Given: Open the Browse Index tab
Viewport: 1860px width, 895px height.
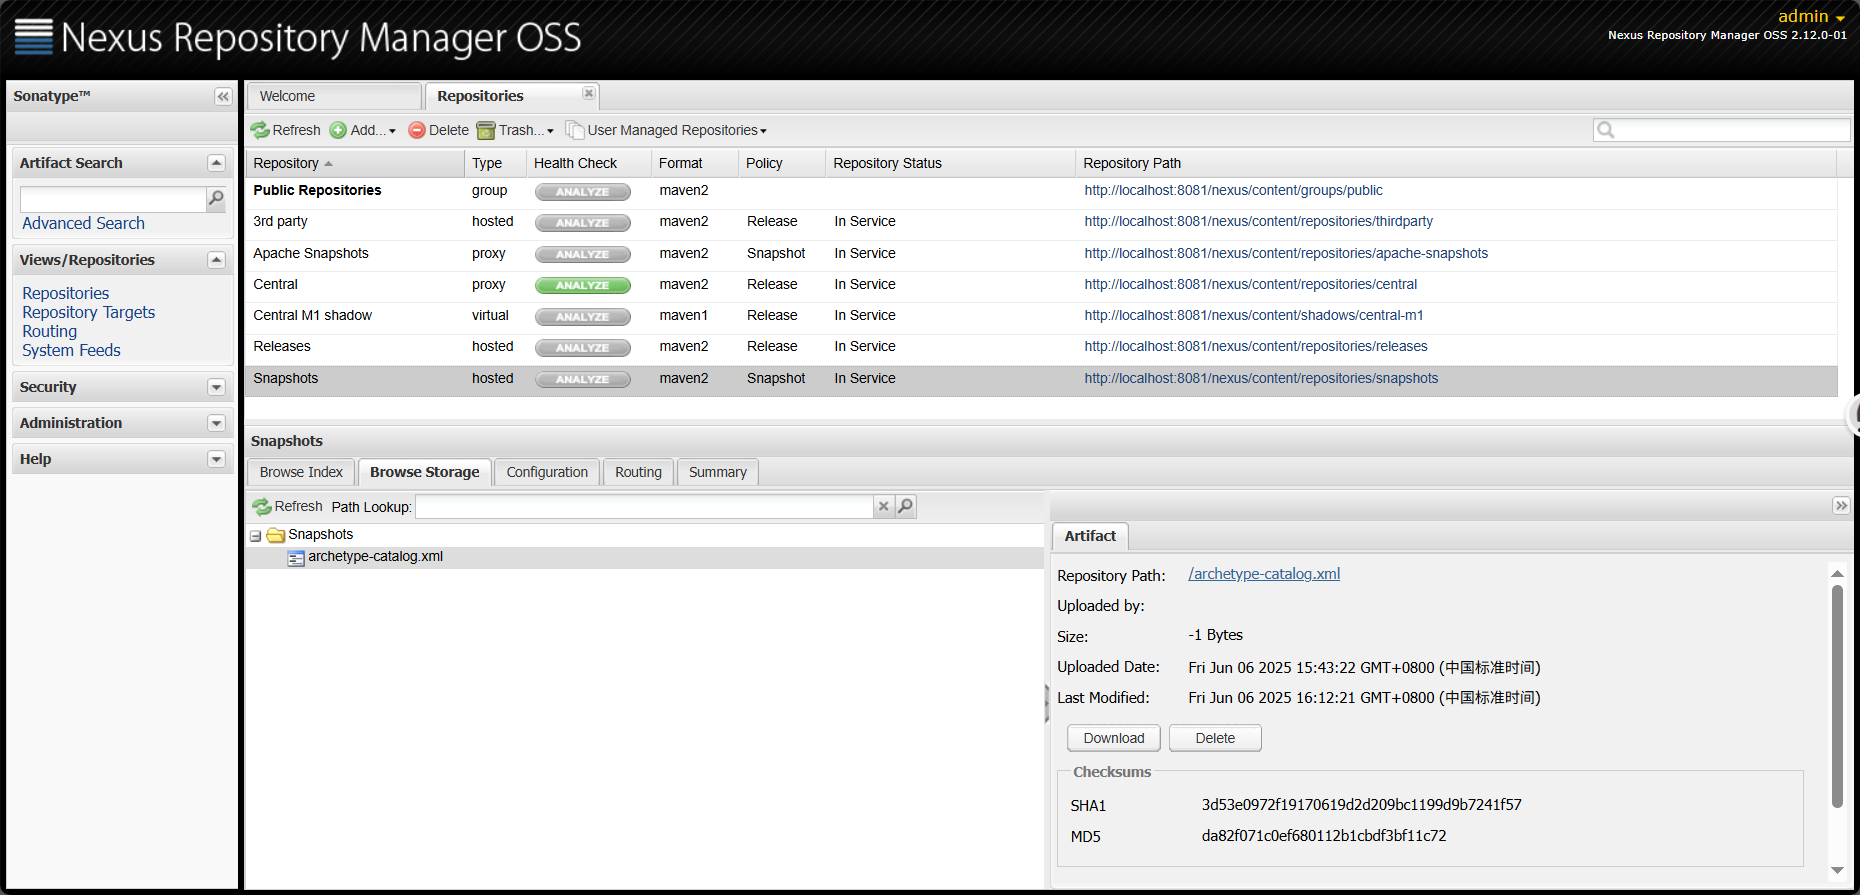Looking at the screenshot, I should [x=301, y=472].
